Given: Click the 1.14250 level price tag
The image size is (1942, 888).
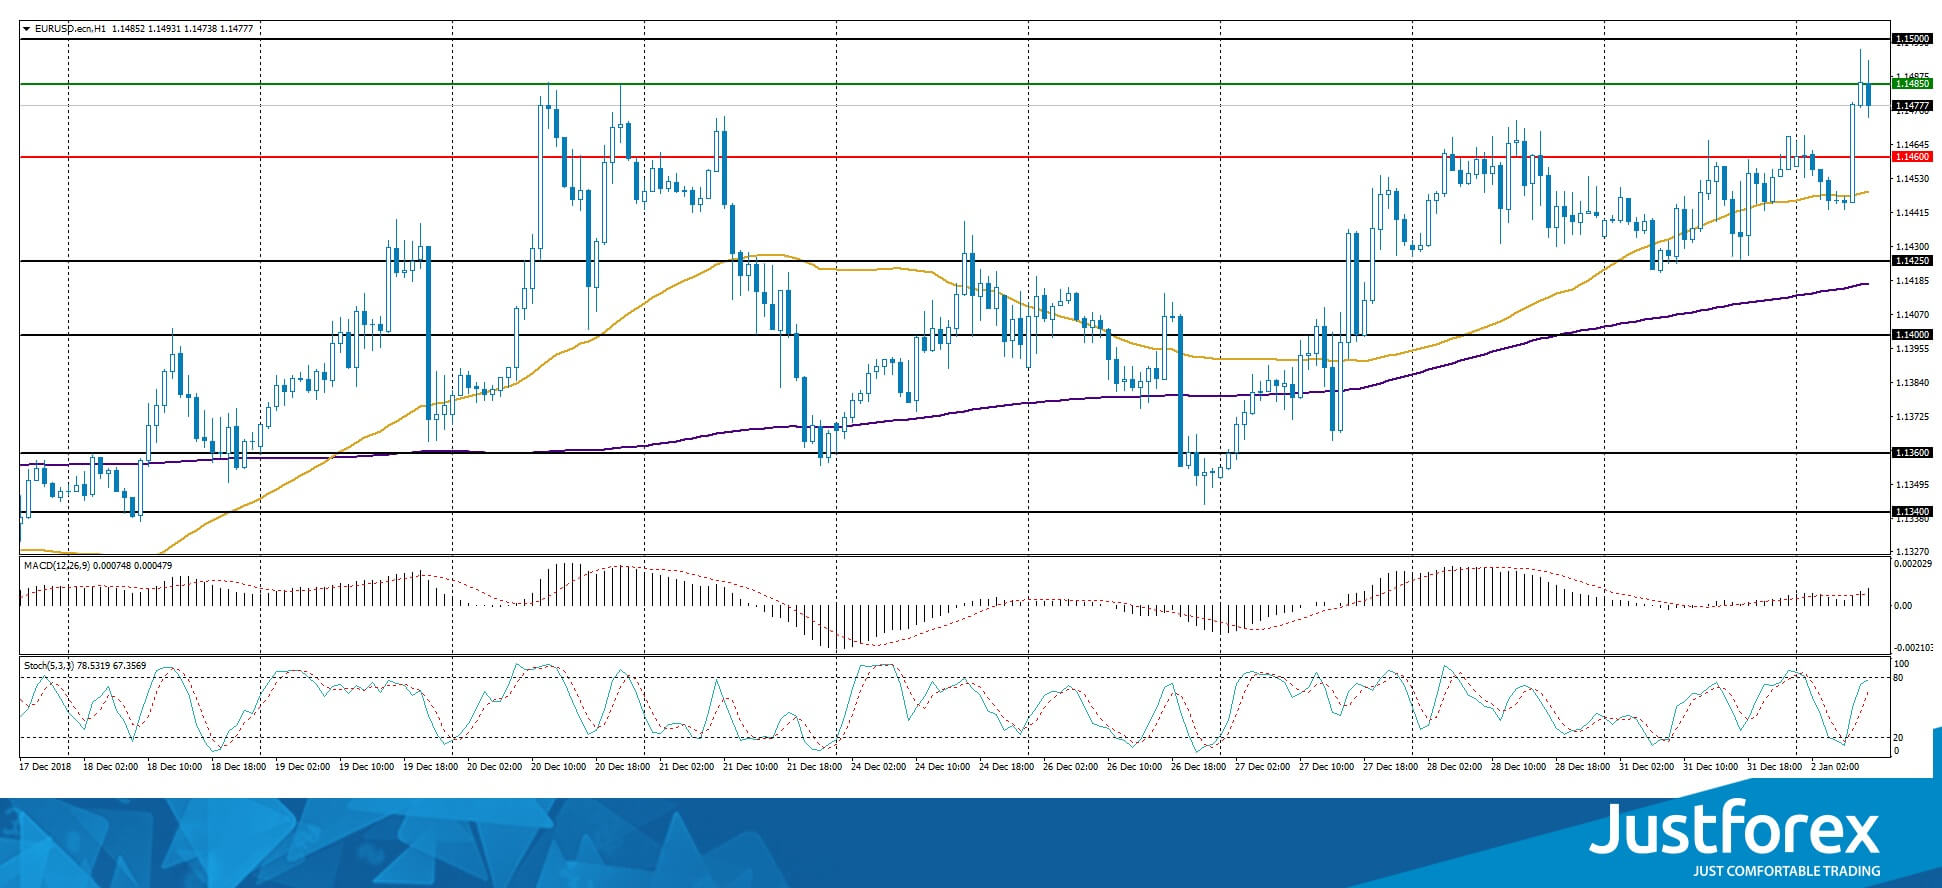Looking at the screenshot, I should (x=1913, y=261).
